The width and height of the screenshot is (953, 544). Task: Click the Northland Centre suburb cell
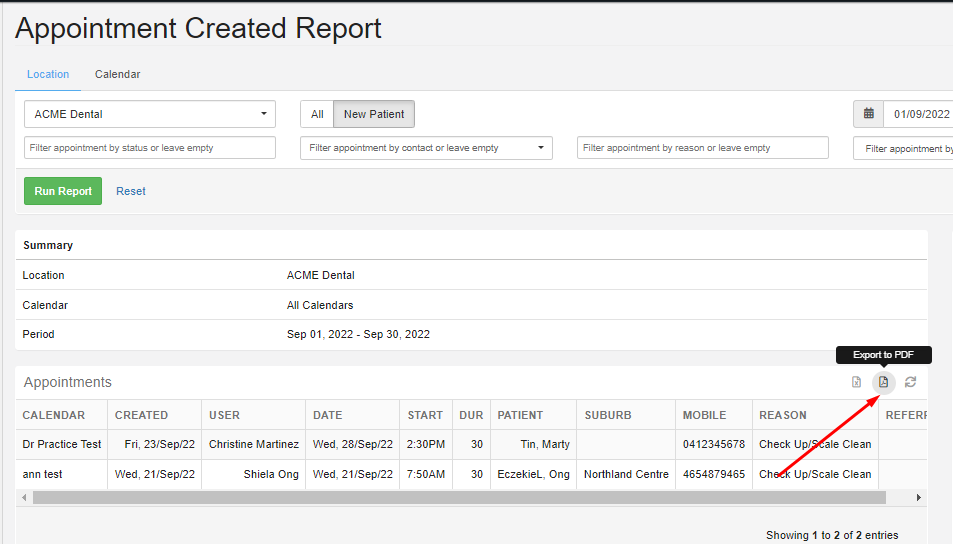click(626, 474)
